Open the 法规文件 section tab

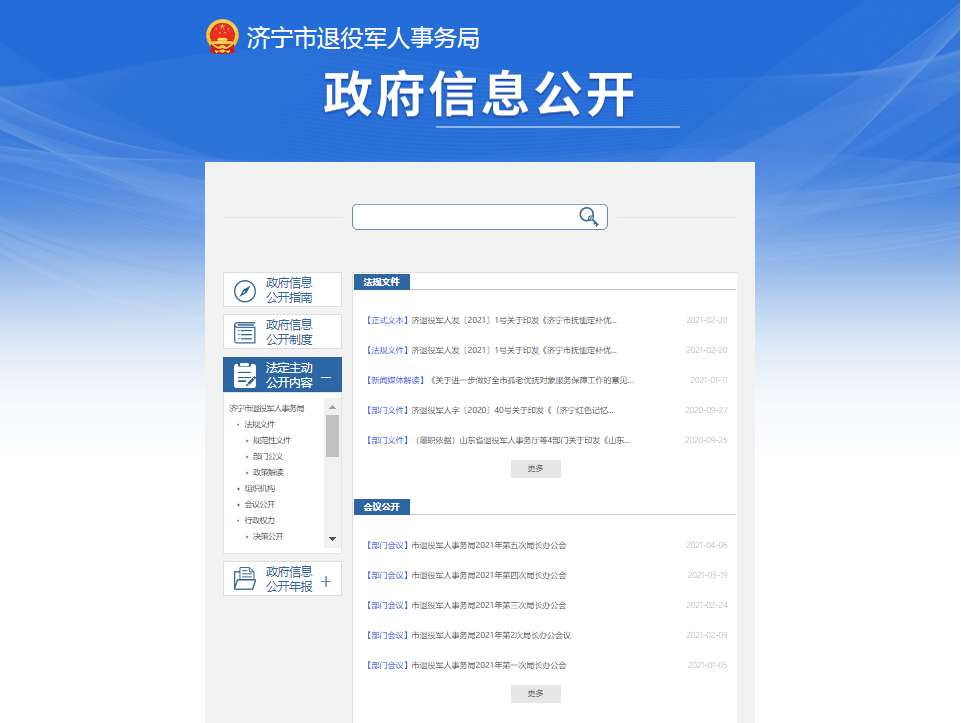[381, 282]
